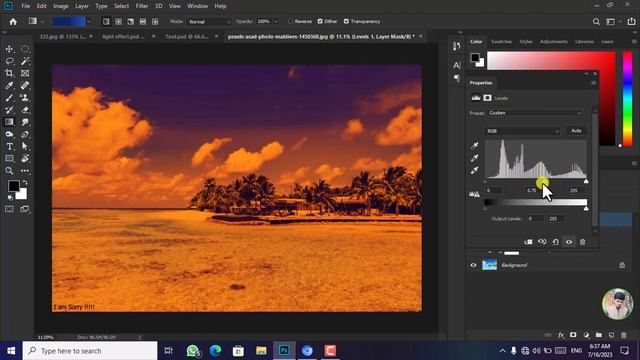
Task: Select the Eyedropper tool in the toolbox
Action: tap(9, 86)
